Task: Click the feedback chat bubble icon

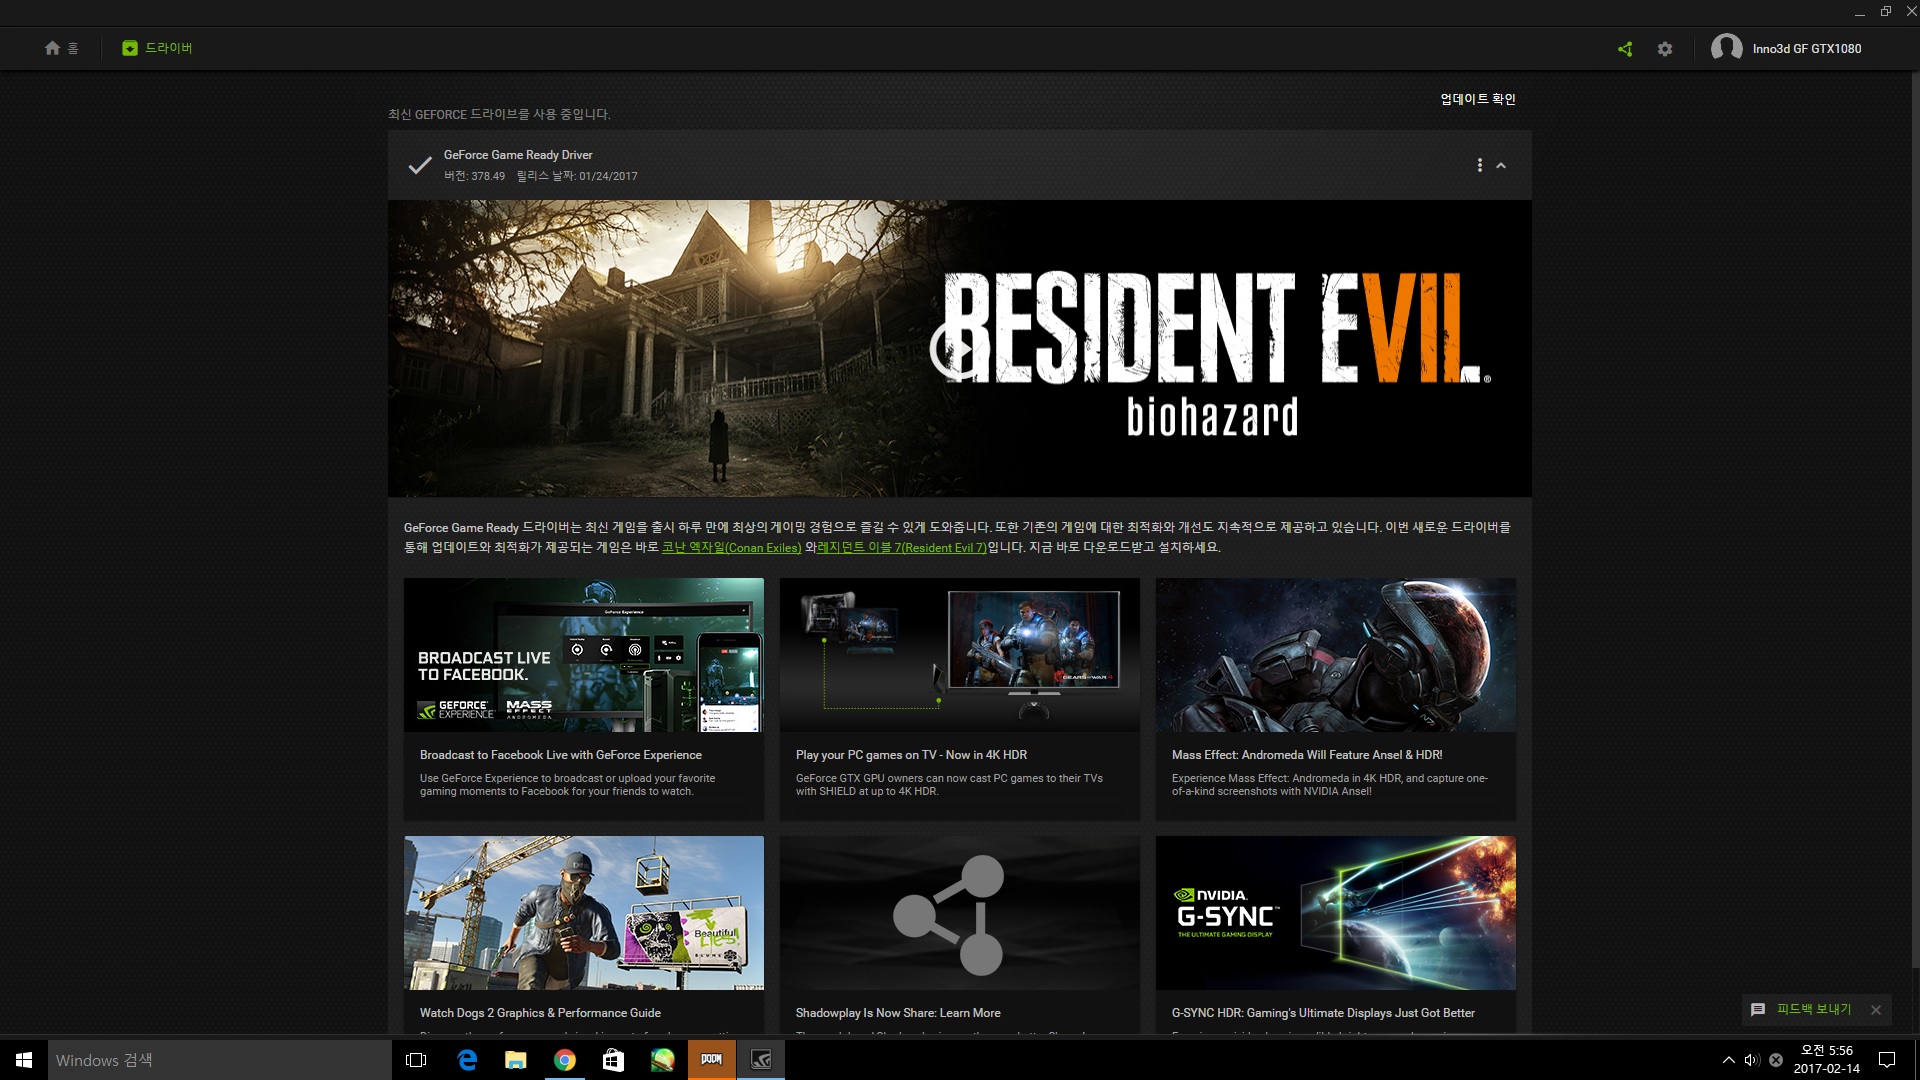Action: coord(1758,1010)
